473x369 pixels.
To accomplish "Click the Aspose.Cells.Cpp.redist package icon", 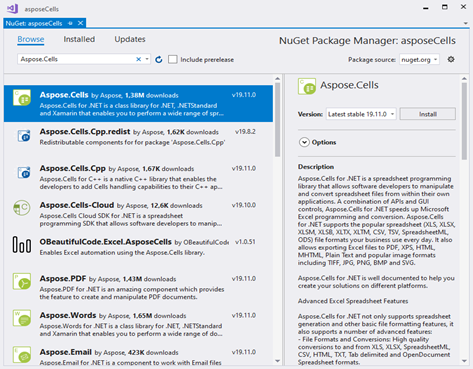I will click(24, 136).
